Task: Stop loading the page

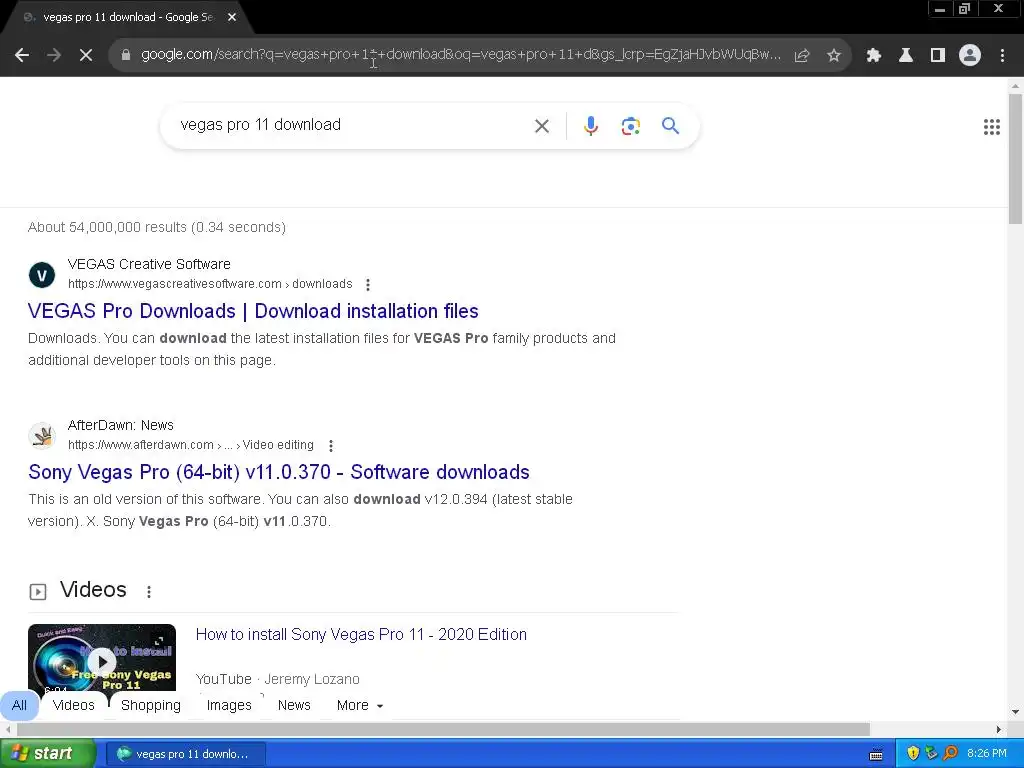Action: (x=86, y=56)
